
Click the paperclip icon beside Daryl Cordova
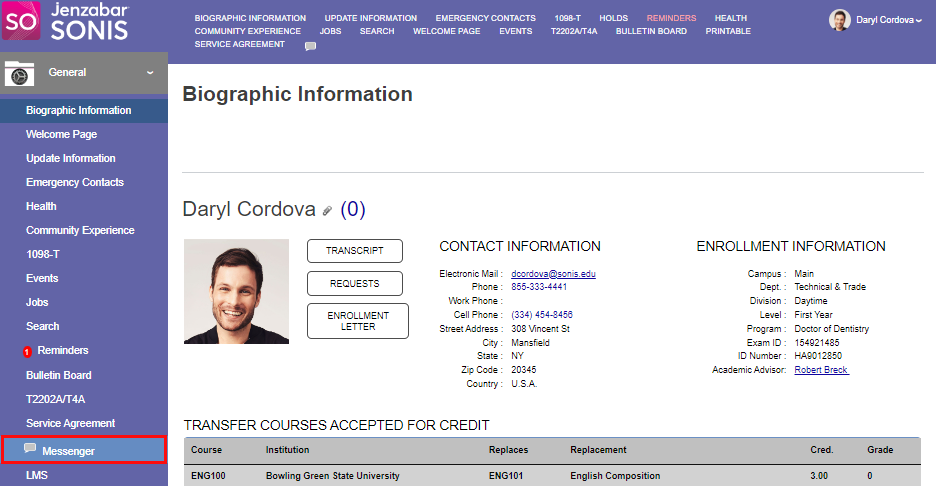(x=327, y=211)
